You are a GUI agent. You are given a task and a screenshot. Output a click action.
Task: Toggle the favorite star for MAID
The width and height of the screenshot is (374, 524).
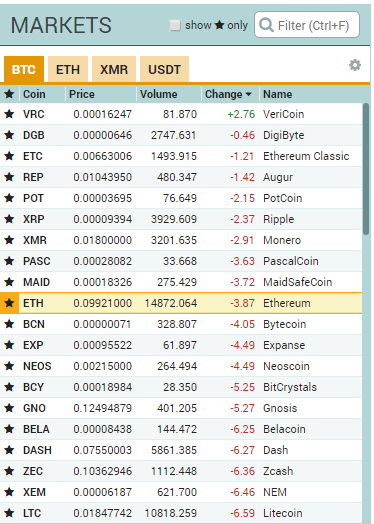tap(9, 282)
